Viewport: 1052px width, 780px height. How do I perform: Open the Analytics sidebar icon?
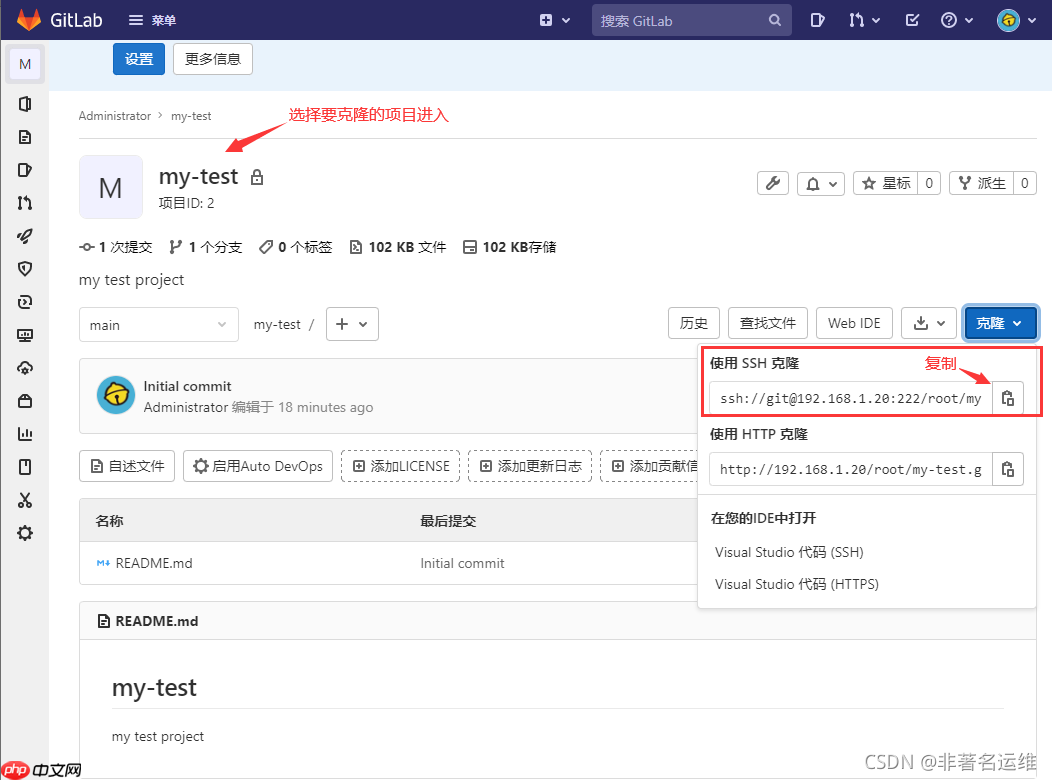point(24,433)
